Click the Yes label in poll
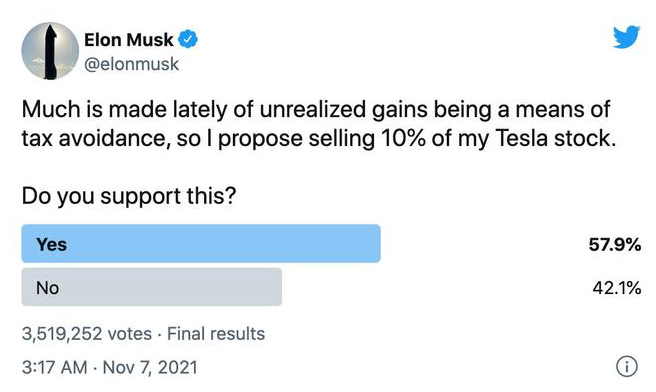The image size is (656, 392). point(51,244)
